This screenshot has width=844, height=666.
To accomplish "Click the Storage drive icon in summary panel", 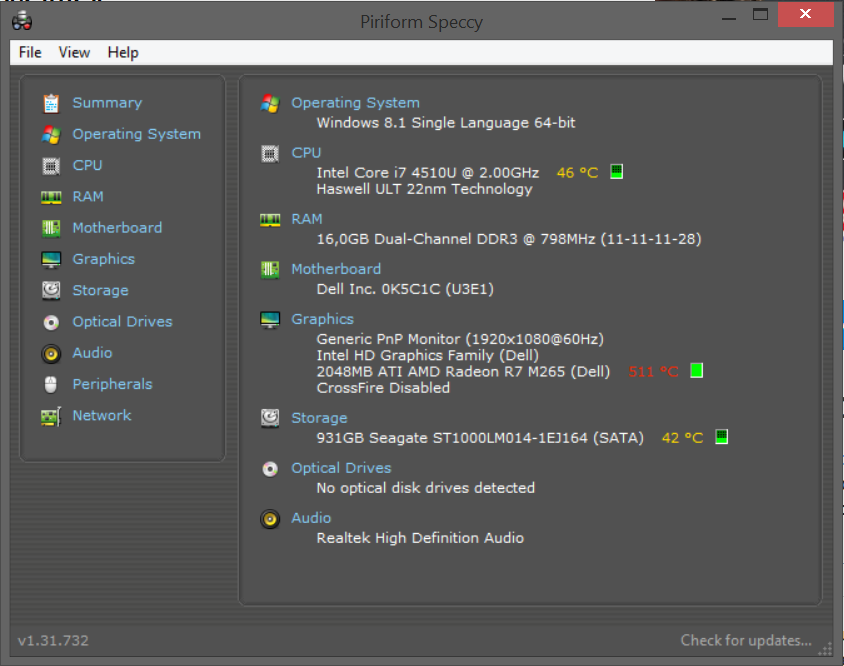I will (270, 418).
